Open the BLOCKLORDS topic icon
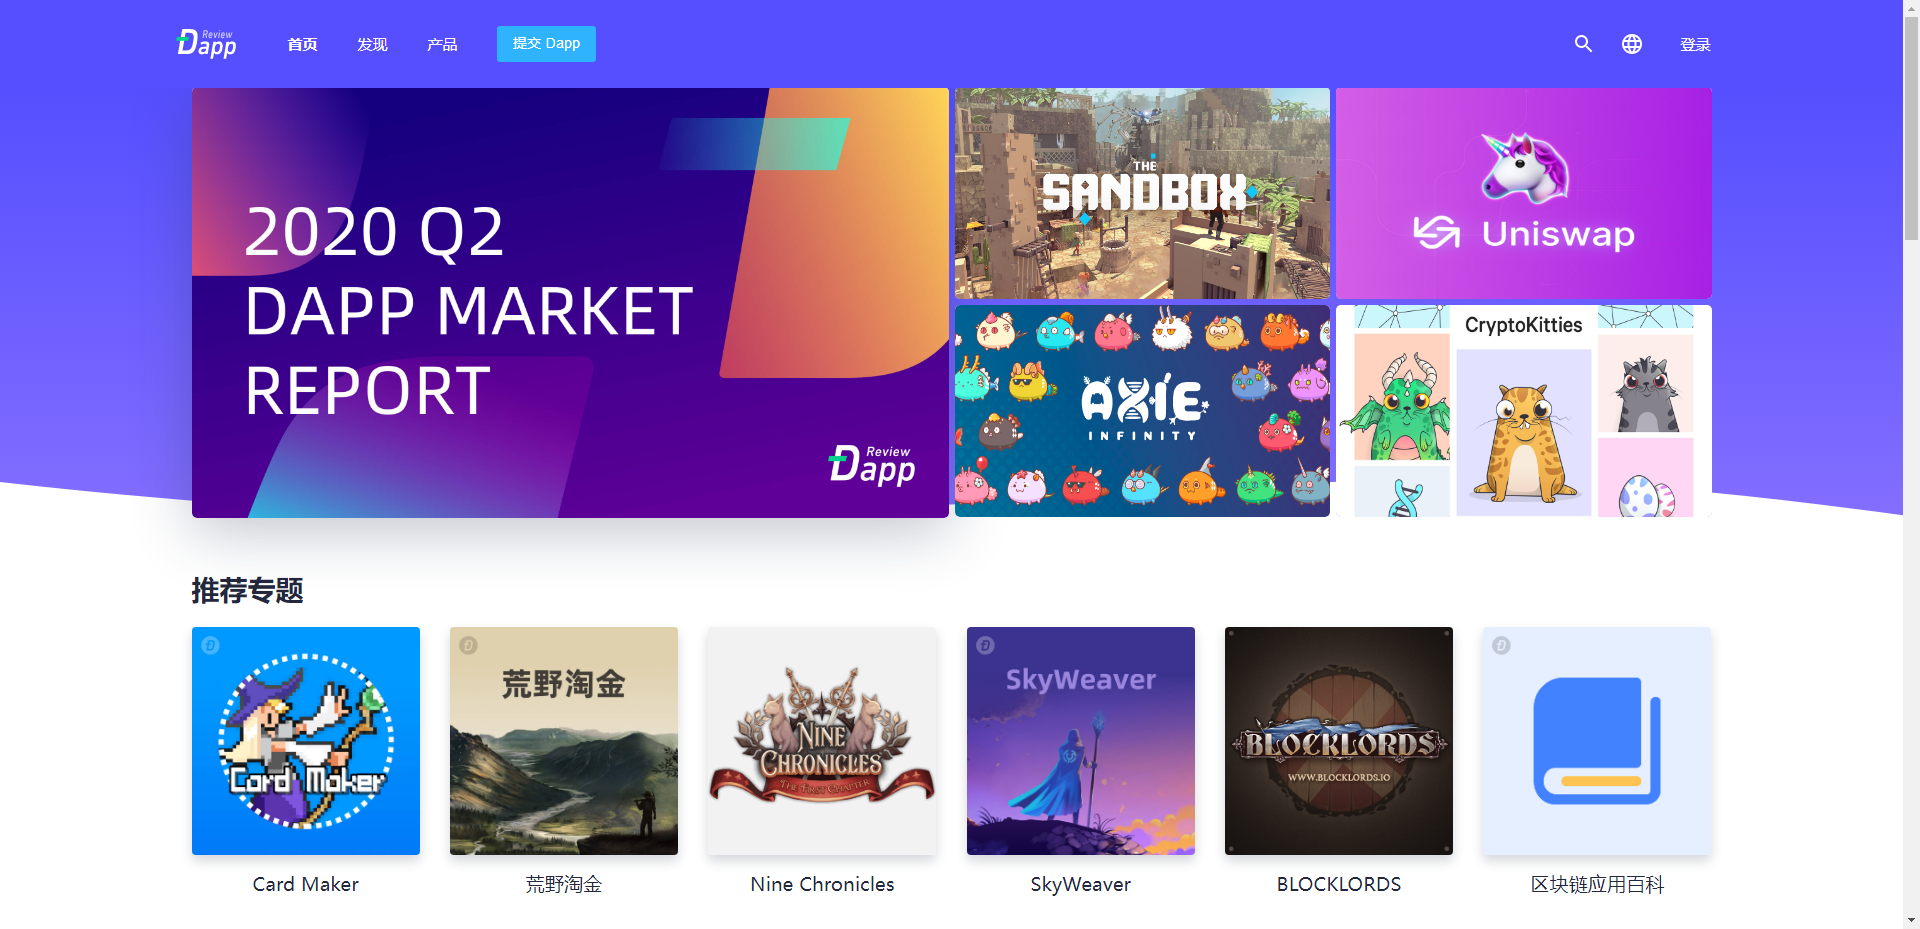 [1339, 741]
